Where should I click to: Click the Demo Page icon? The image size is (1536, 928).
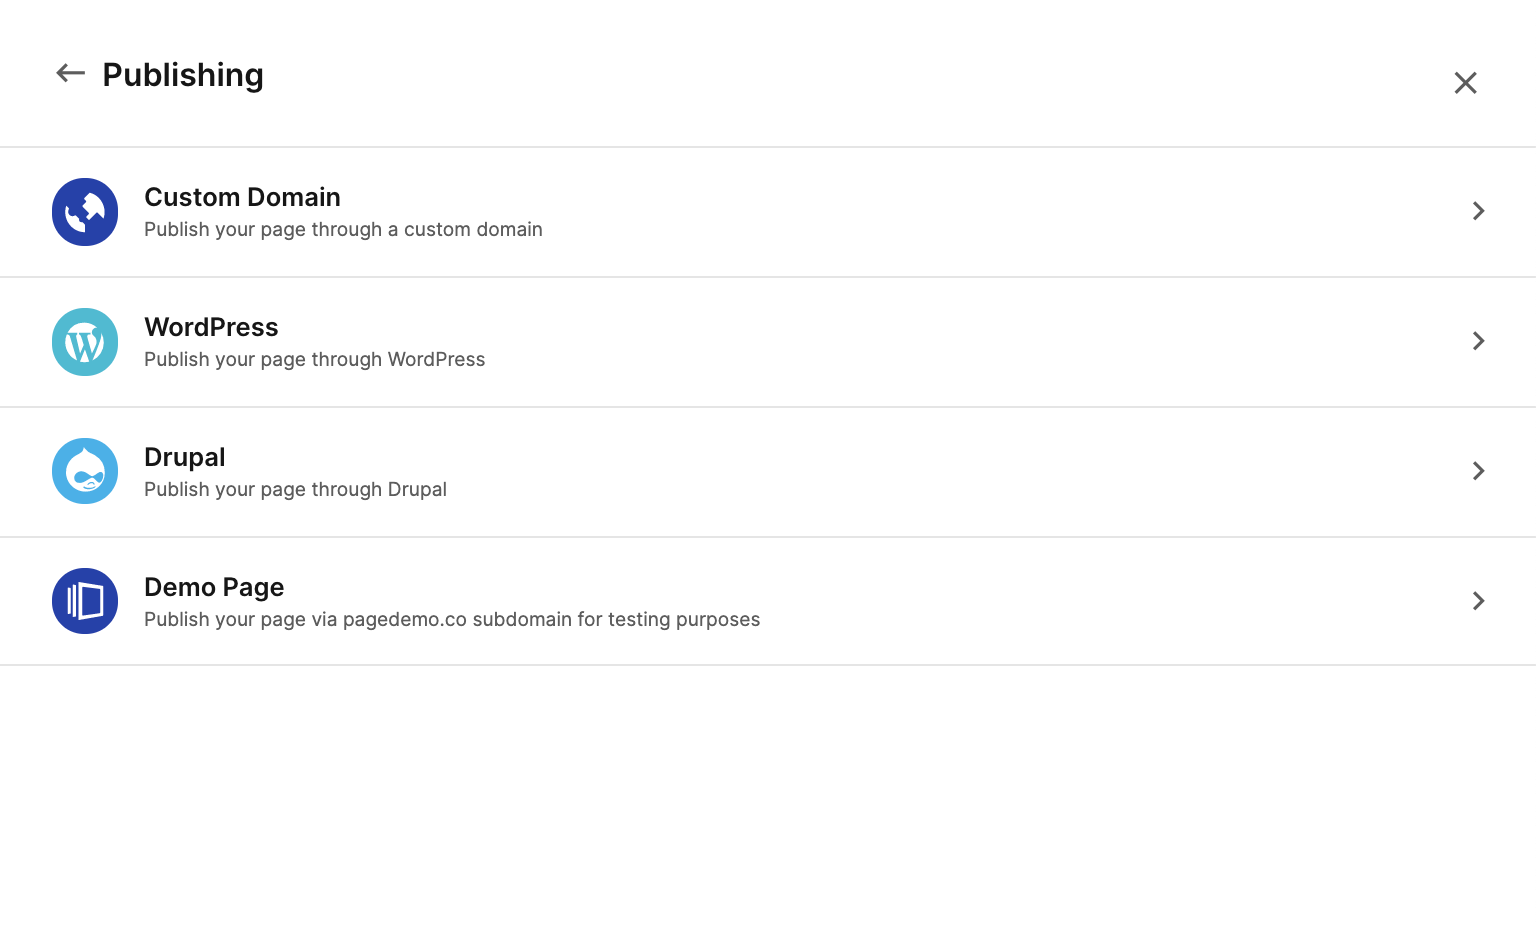[85, 601]
